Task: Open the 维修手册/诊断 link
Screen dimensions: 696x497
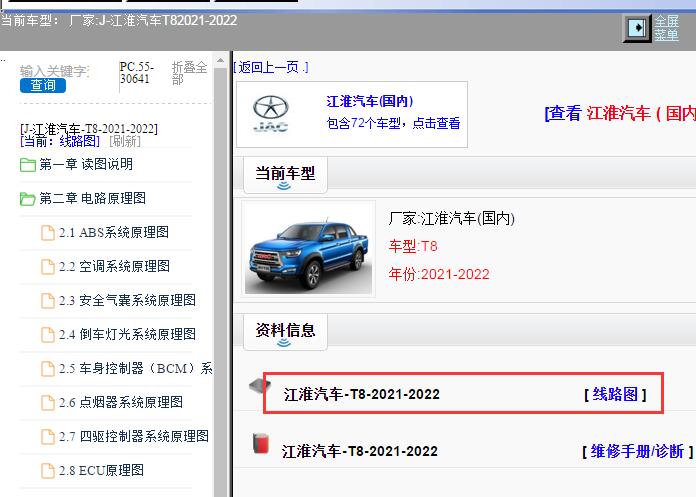Action: 637,451
